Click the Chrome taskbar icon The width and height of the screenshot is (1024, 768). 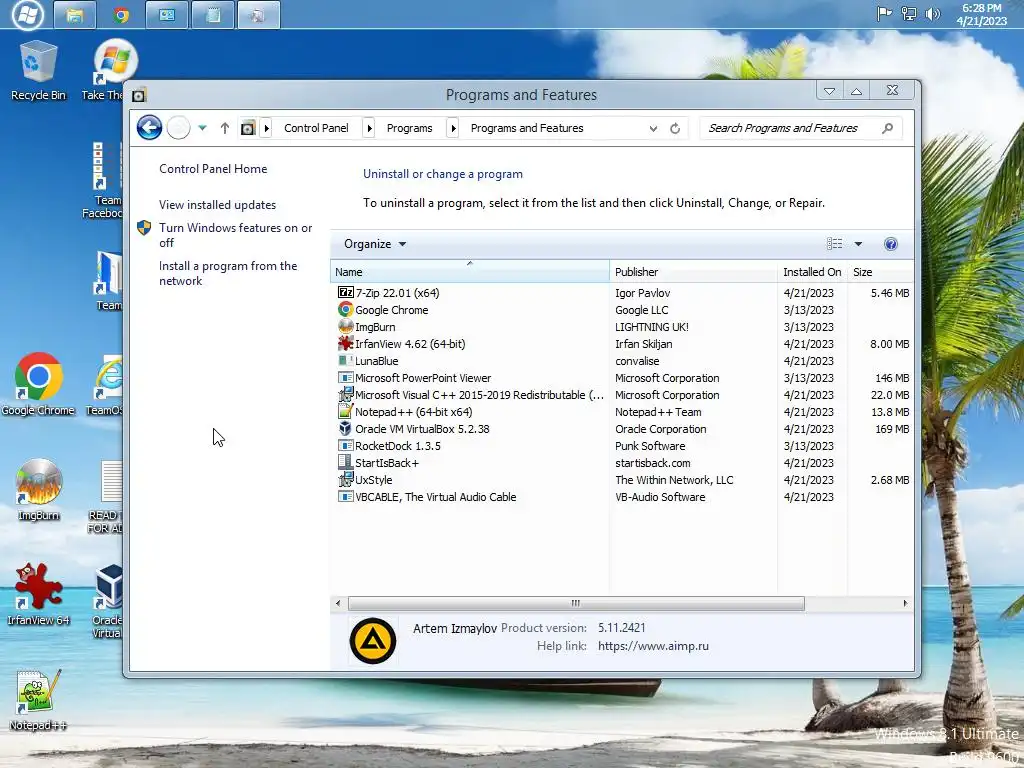[x=121, y=15]
